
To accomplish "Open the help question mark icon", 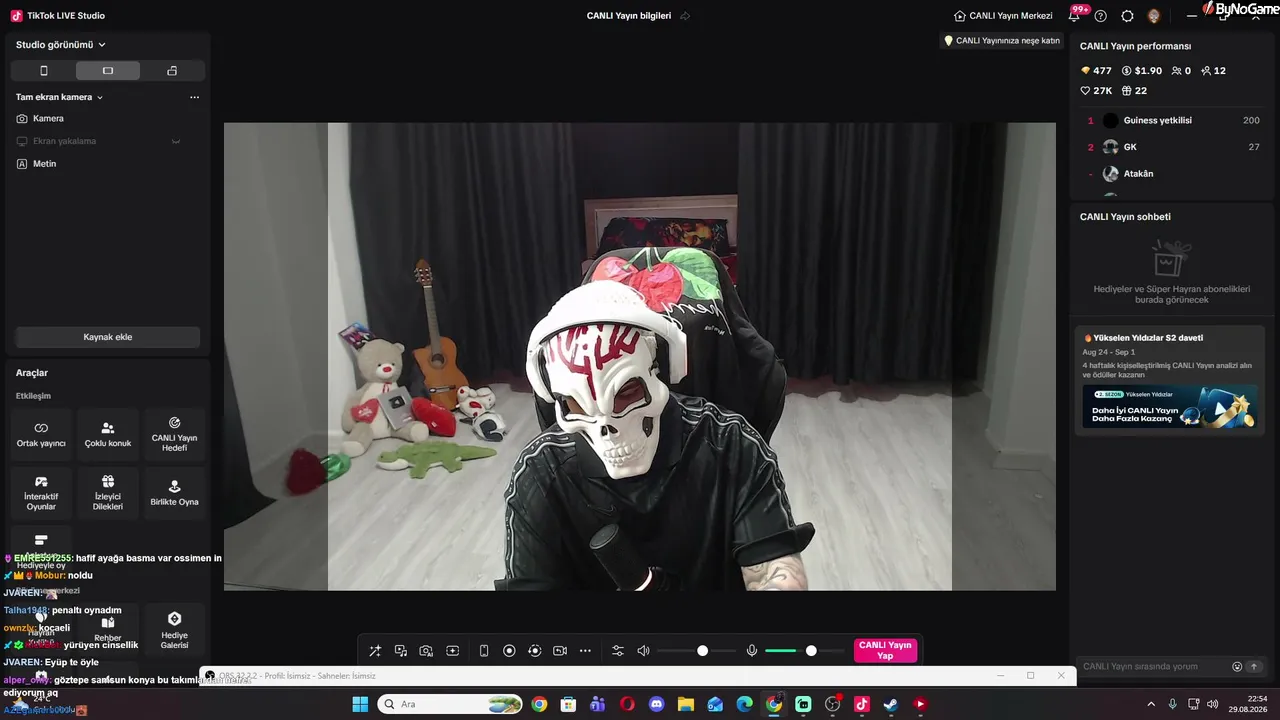I will [x=1101, y=16].
